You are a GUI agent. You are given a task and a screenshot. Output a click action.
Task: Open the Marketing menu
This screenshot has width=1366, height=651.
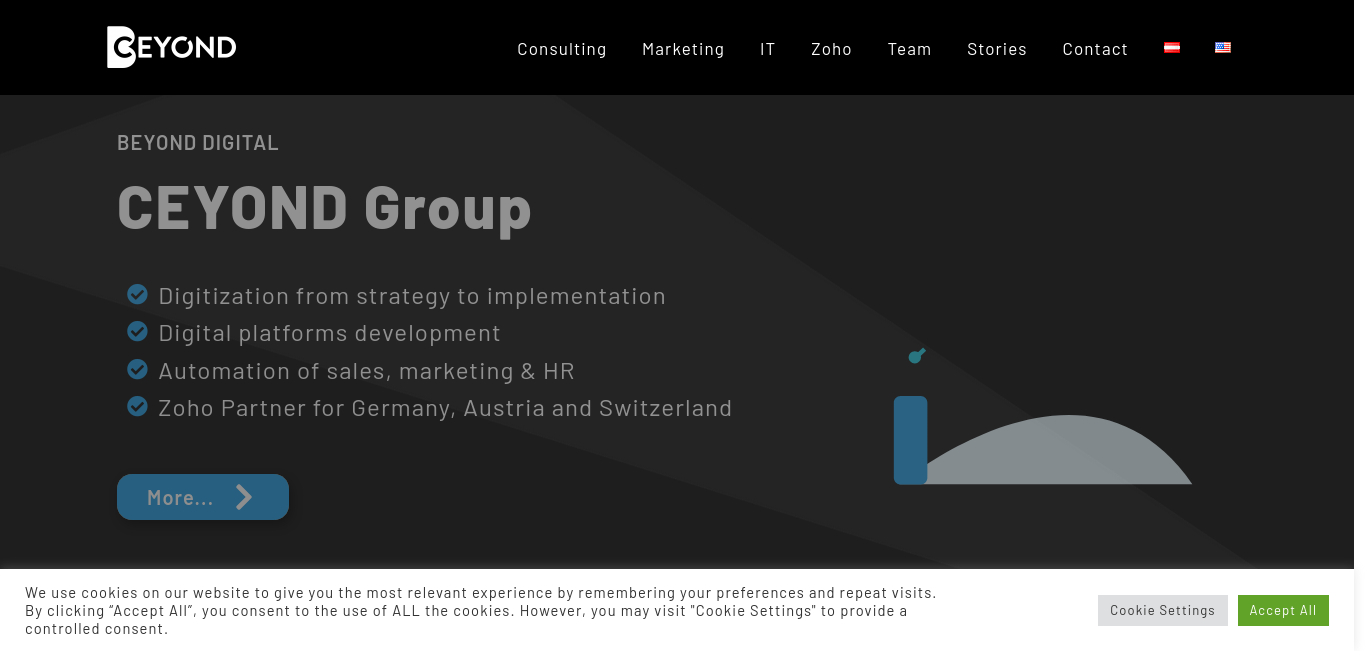click(683, 49)
